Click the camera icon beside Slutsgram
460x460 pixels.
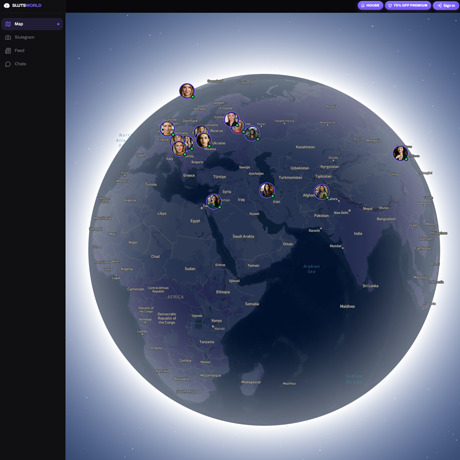pyautogui.click(x=8, y=37)
